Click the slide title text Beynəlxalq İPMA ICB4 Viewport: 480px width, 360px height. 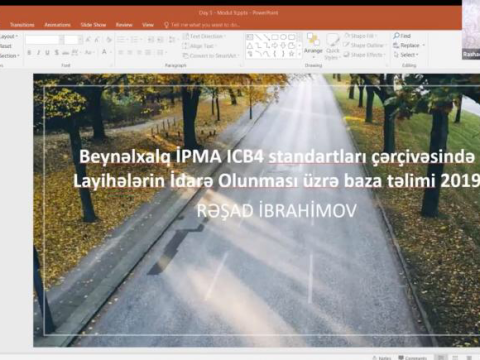[x=172, y=156]
